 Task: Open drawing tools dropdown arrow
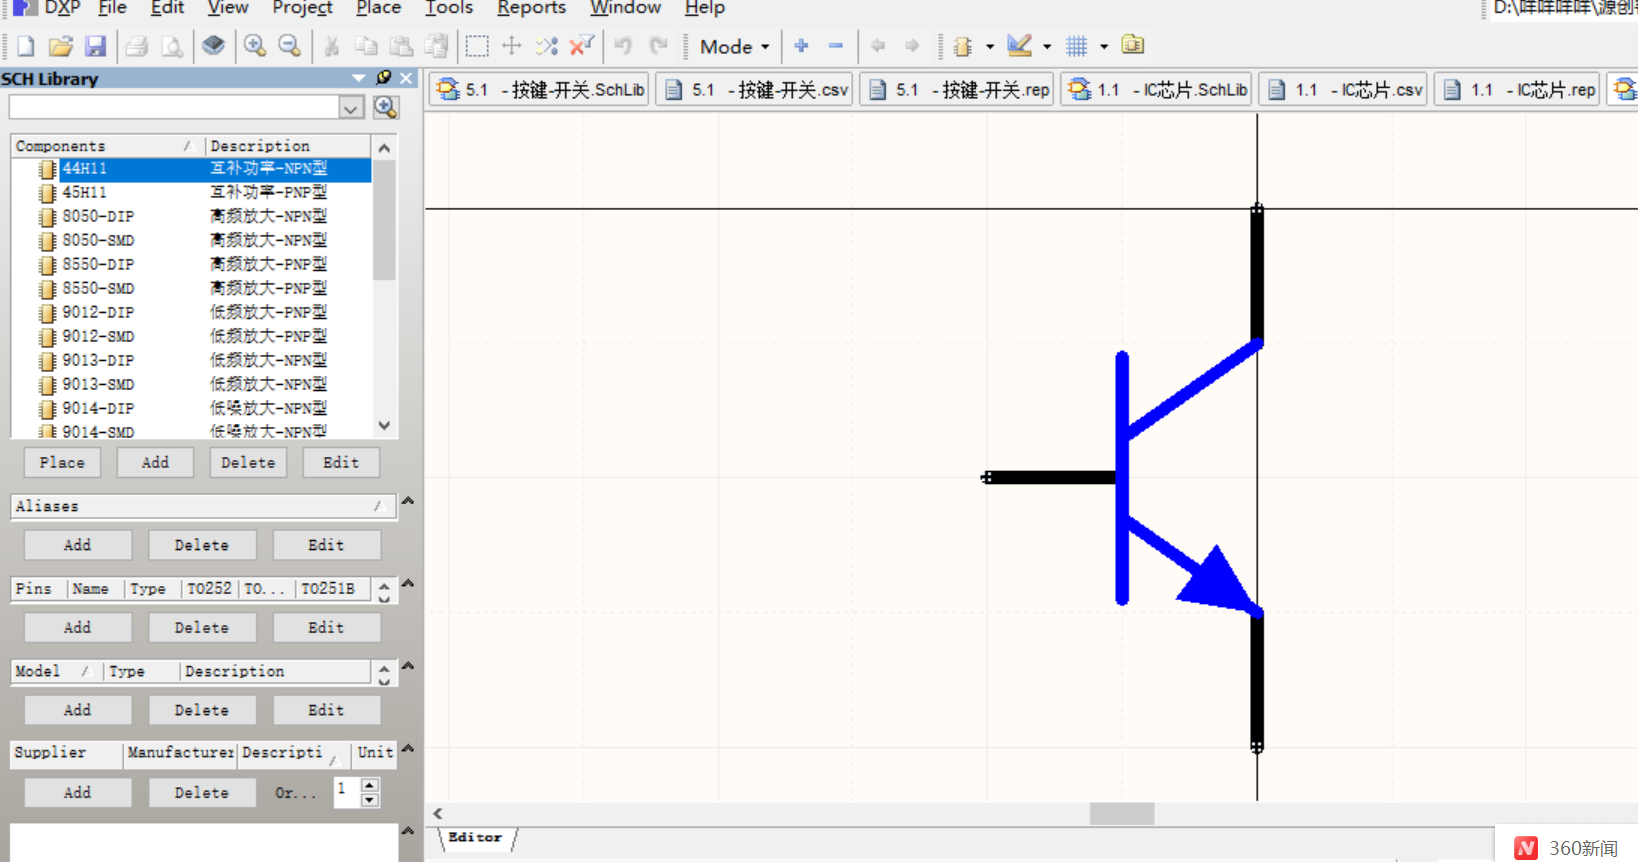pyautogui.click(x=1047, y=47)
